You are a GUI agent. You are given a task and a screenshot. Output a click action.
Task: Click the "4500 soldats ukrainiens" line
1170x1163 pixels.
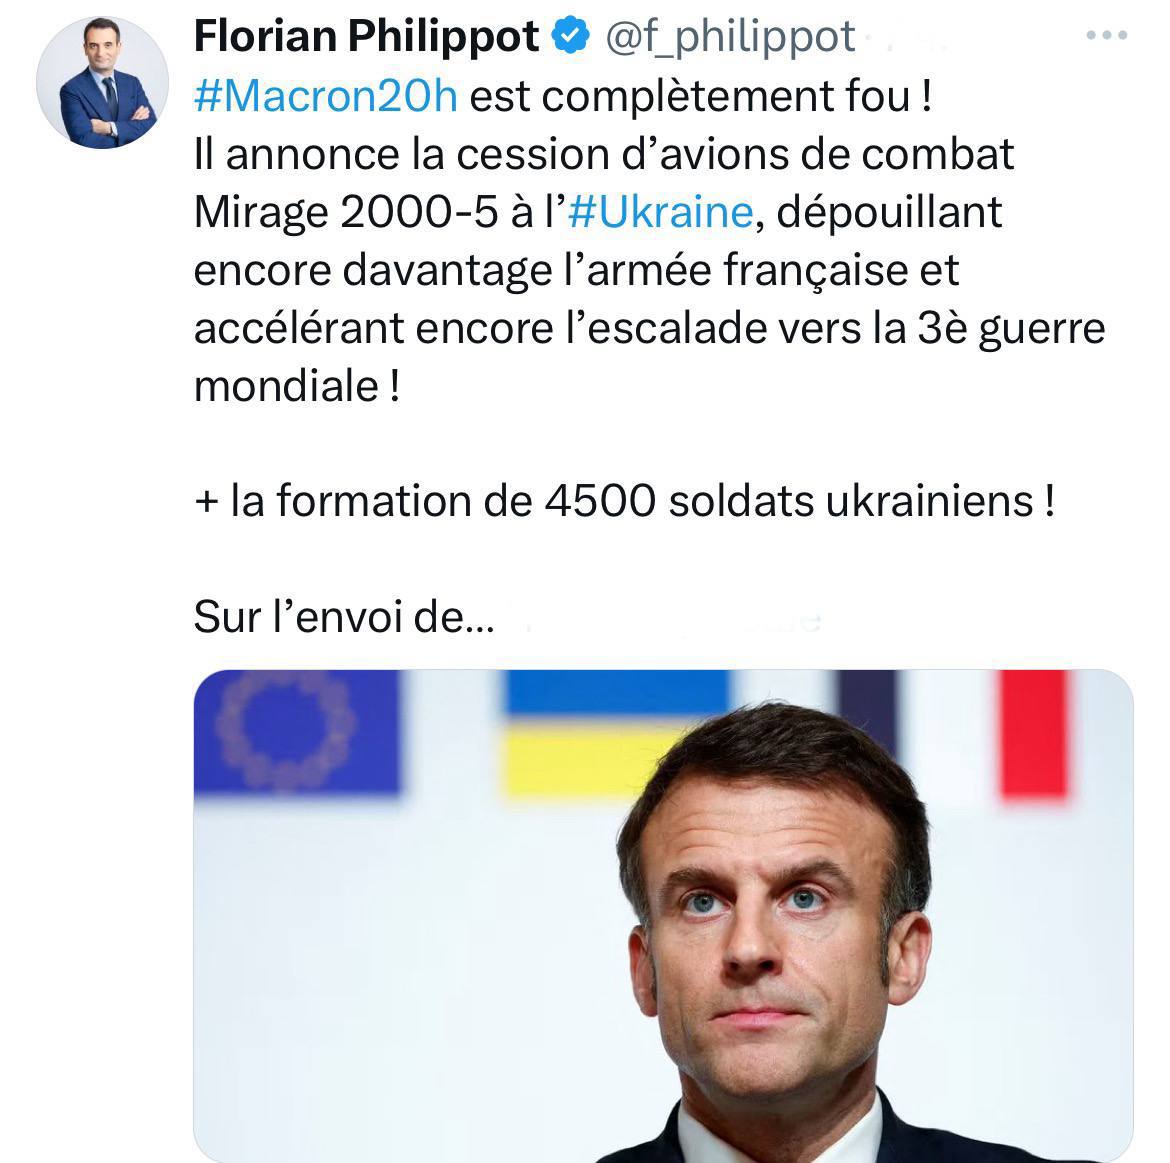[x=798, y=502]
